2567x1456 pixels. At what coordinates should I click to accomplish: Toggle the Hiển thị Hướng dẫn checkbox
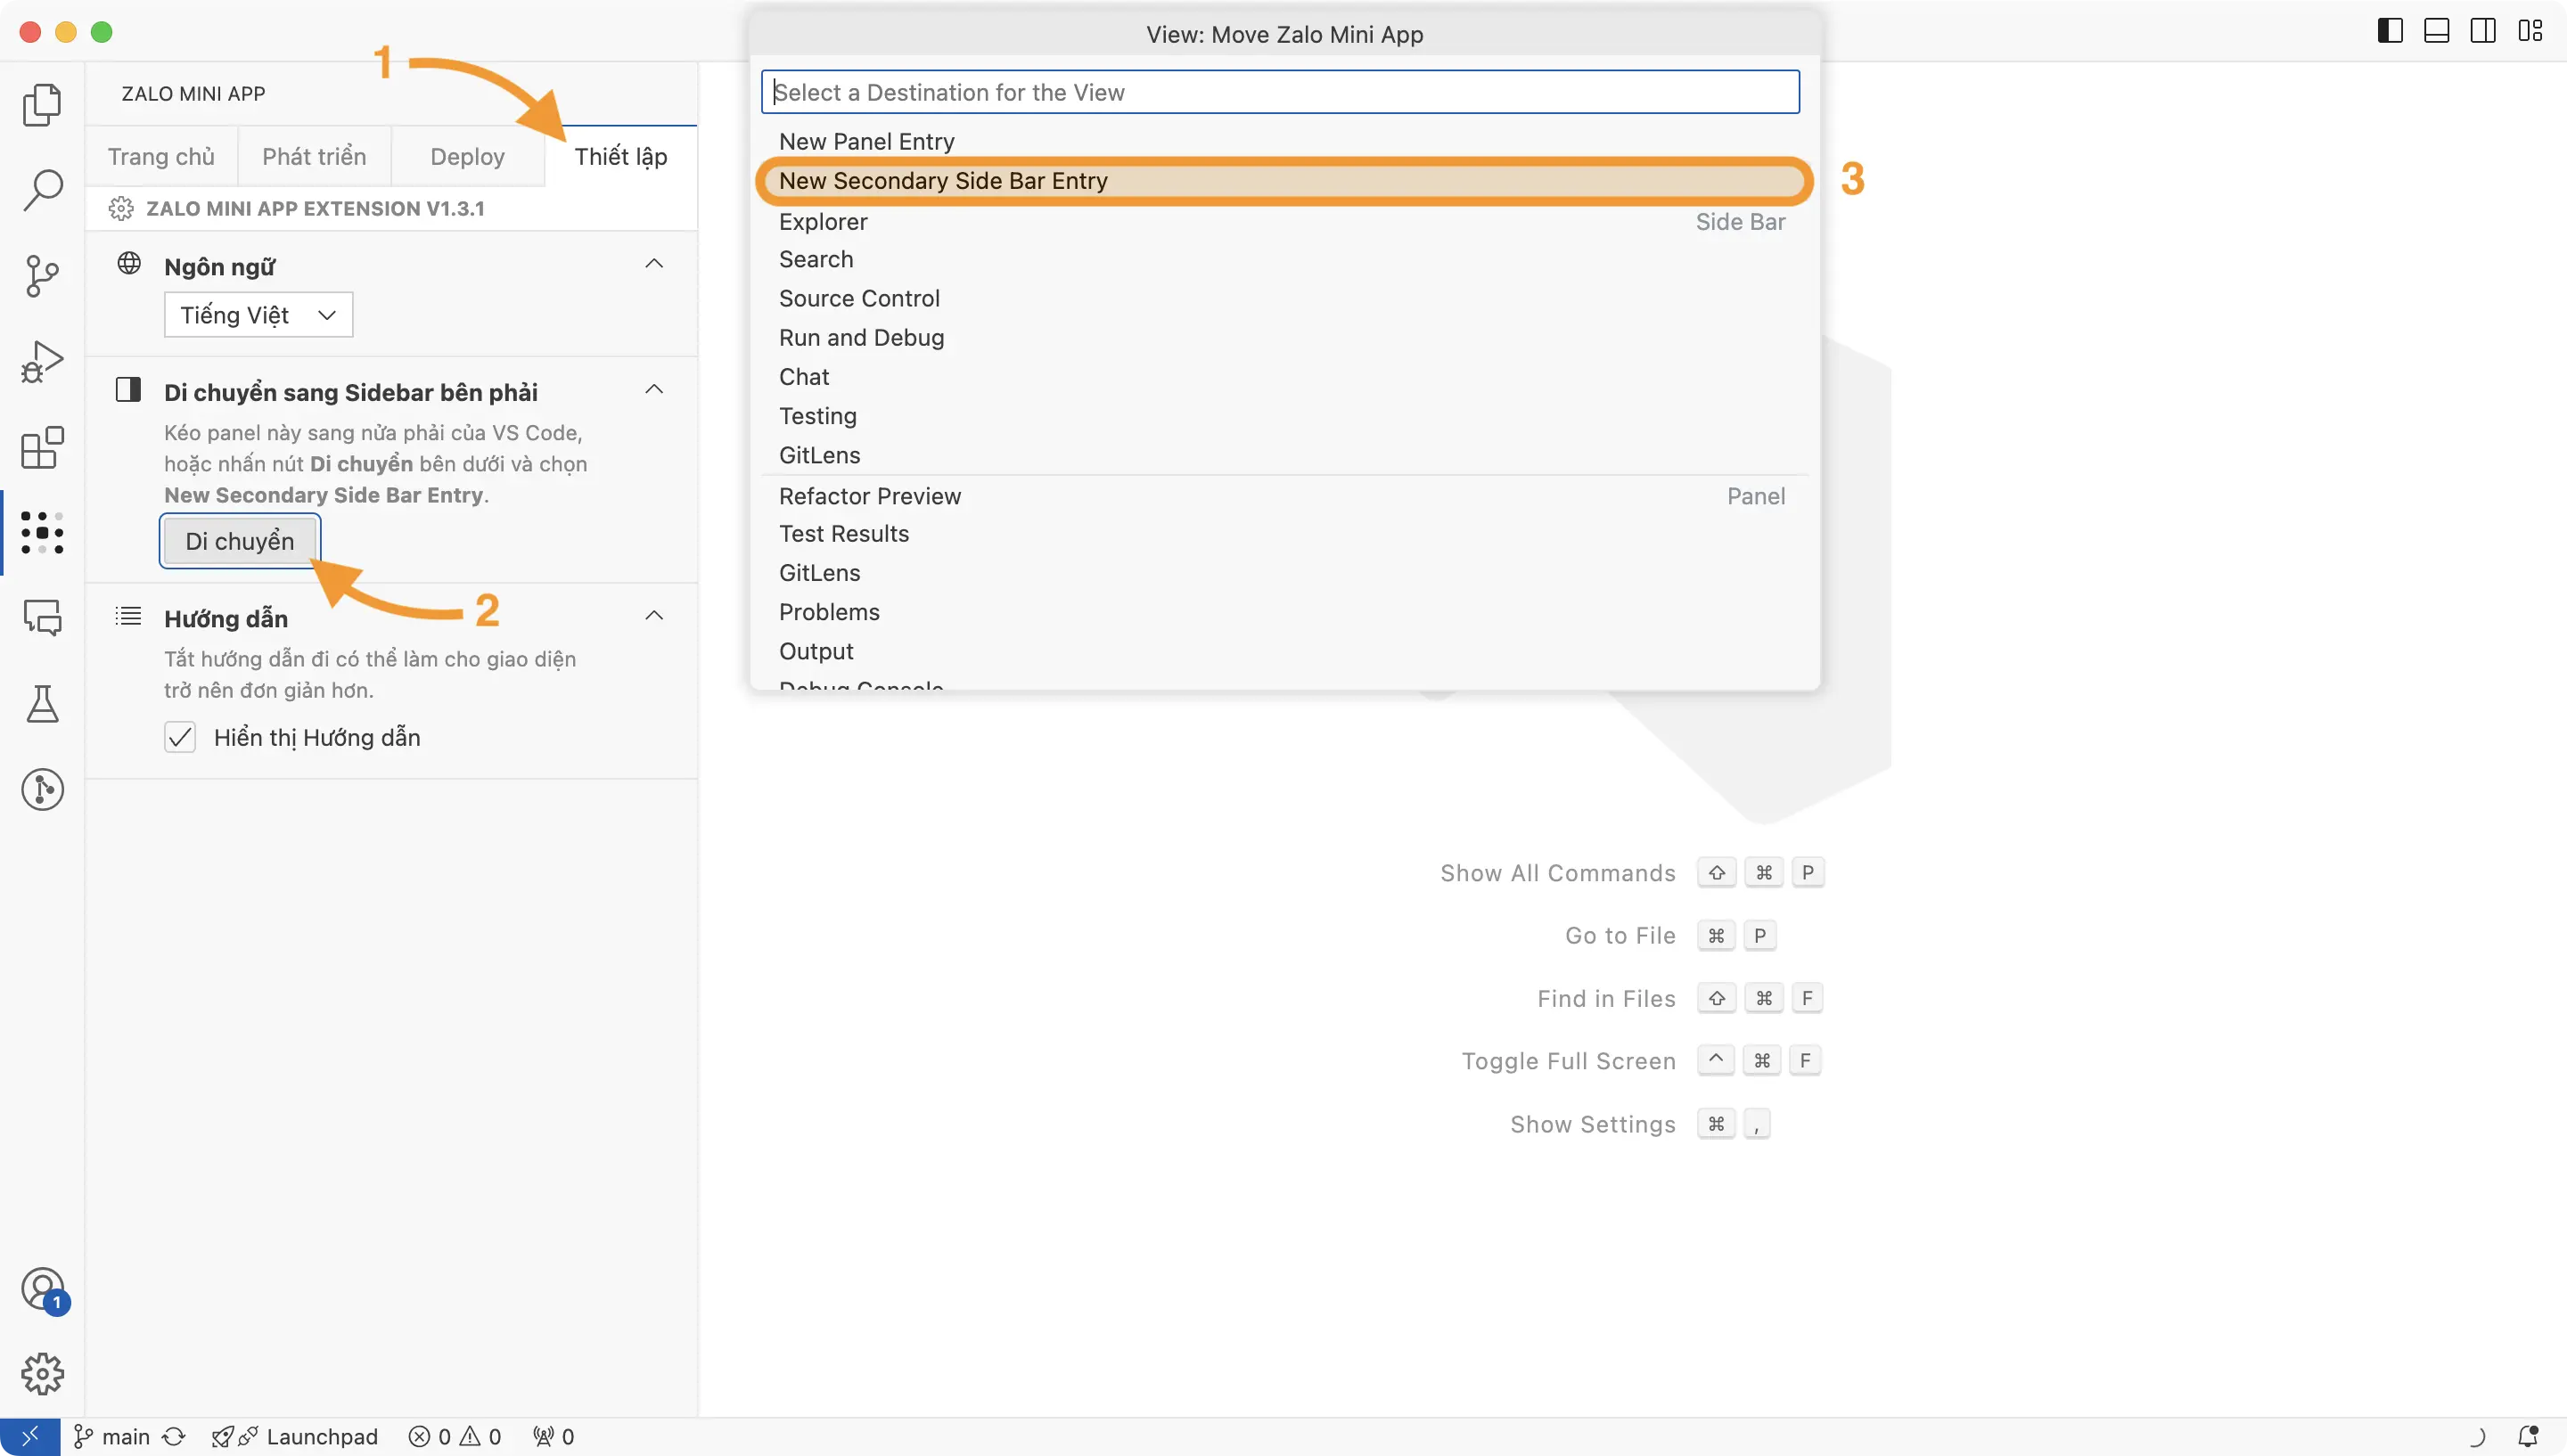tap(180, 737)
